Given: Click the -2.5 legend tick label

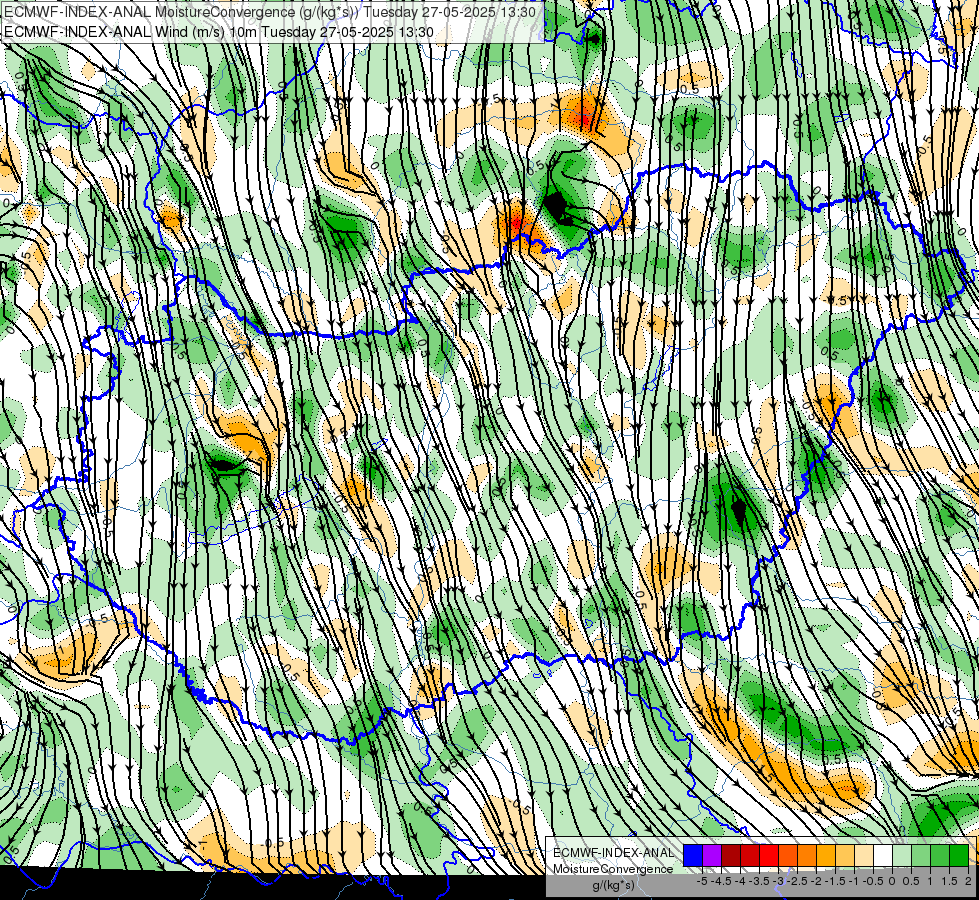Looking at the screenshot, I should [797, 881].
